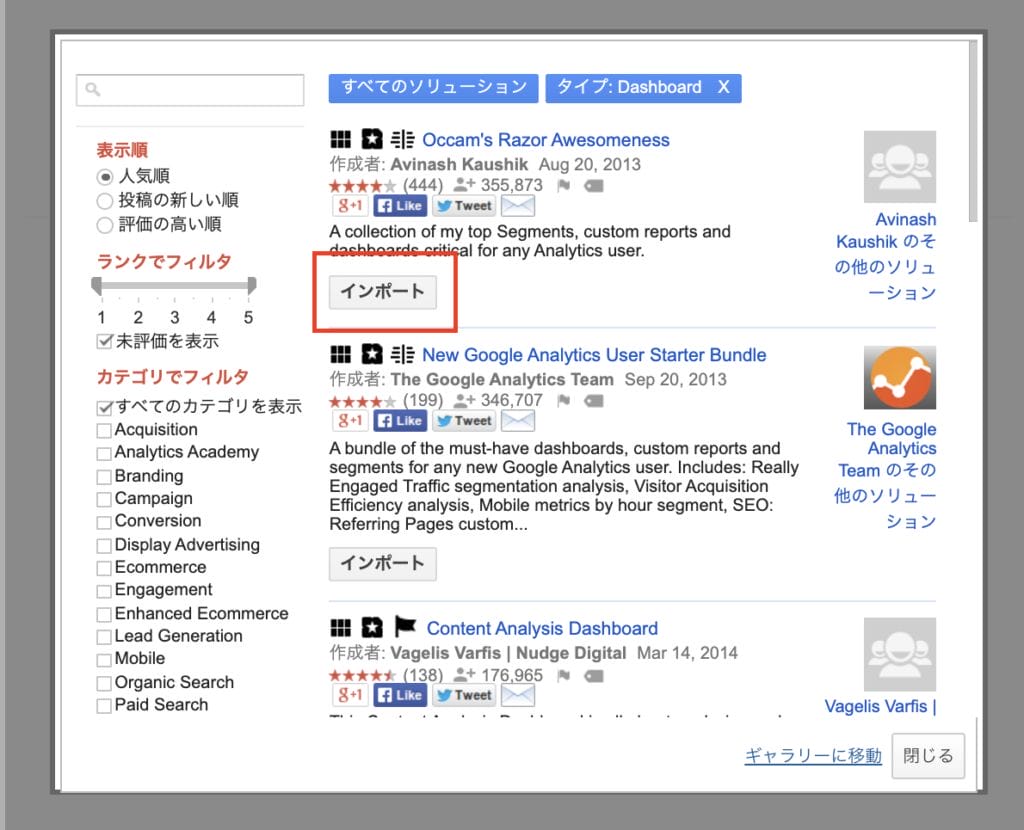
Task: Click the solution search input field
Action: (x=190, y=89)
